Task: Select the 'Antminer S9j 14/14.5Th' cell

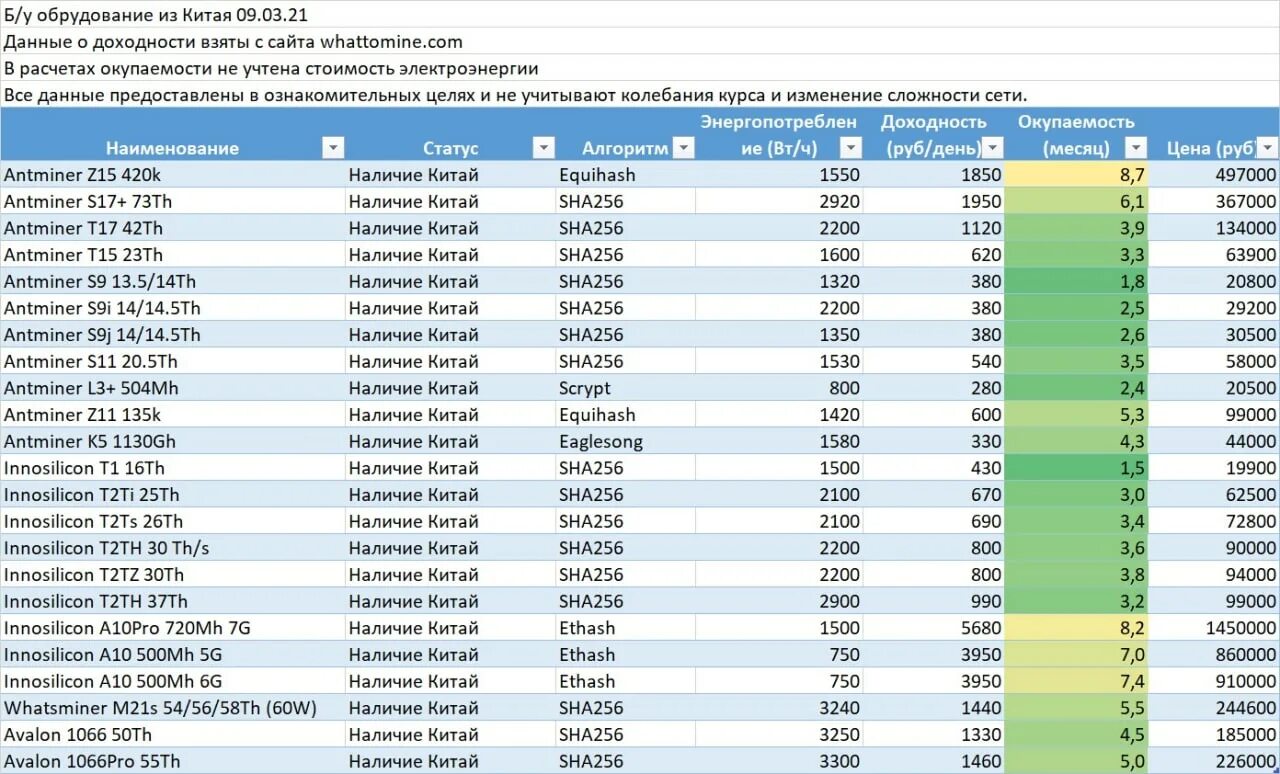Action: click(x=172, y=334)
